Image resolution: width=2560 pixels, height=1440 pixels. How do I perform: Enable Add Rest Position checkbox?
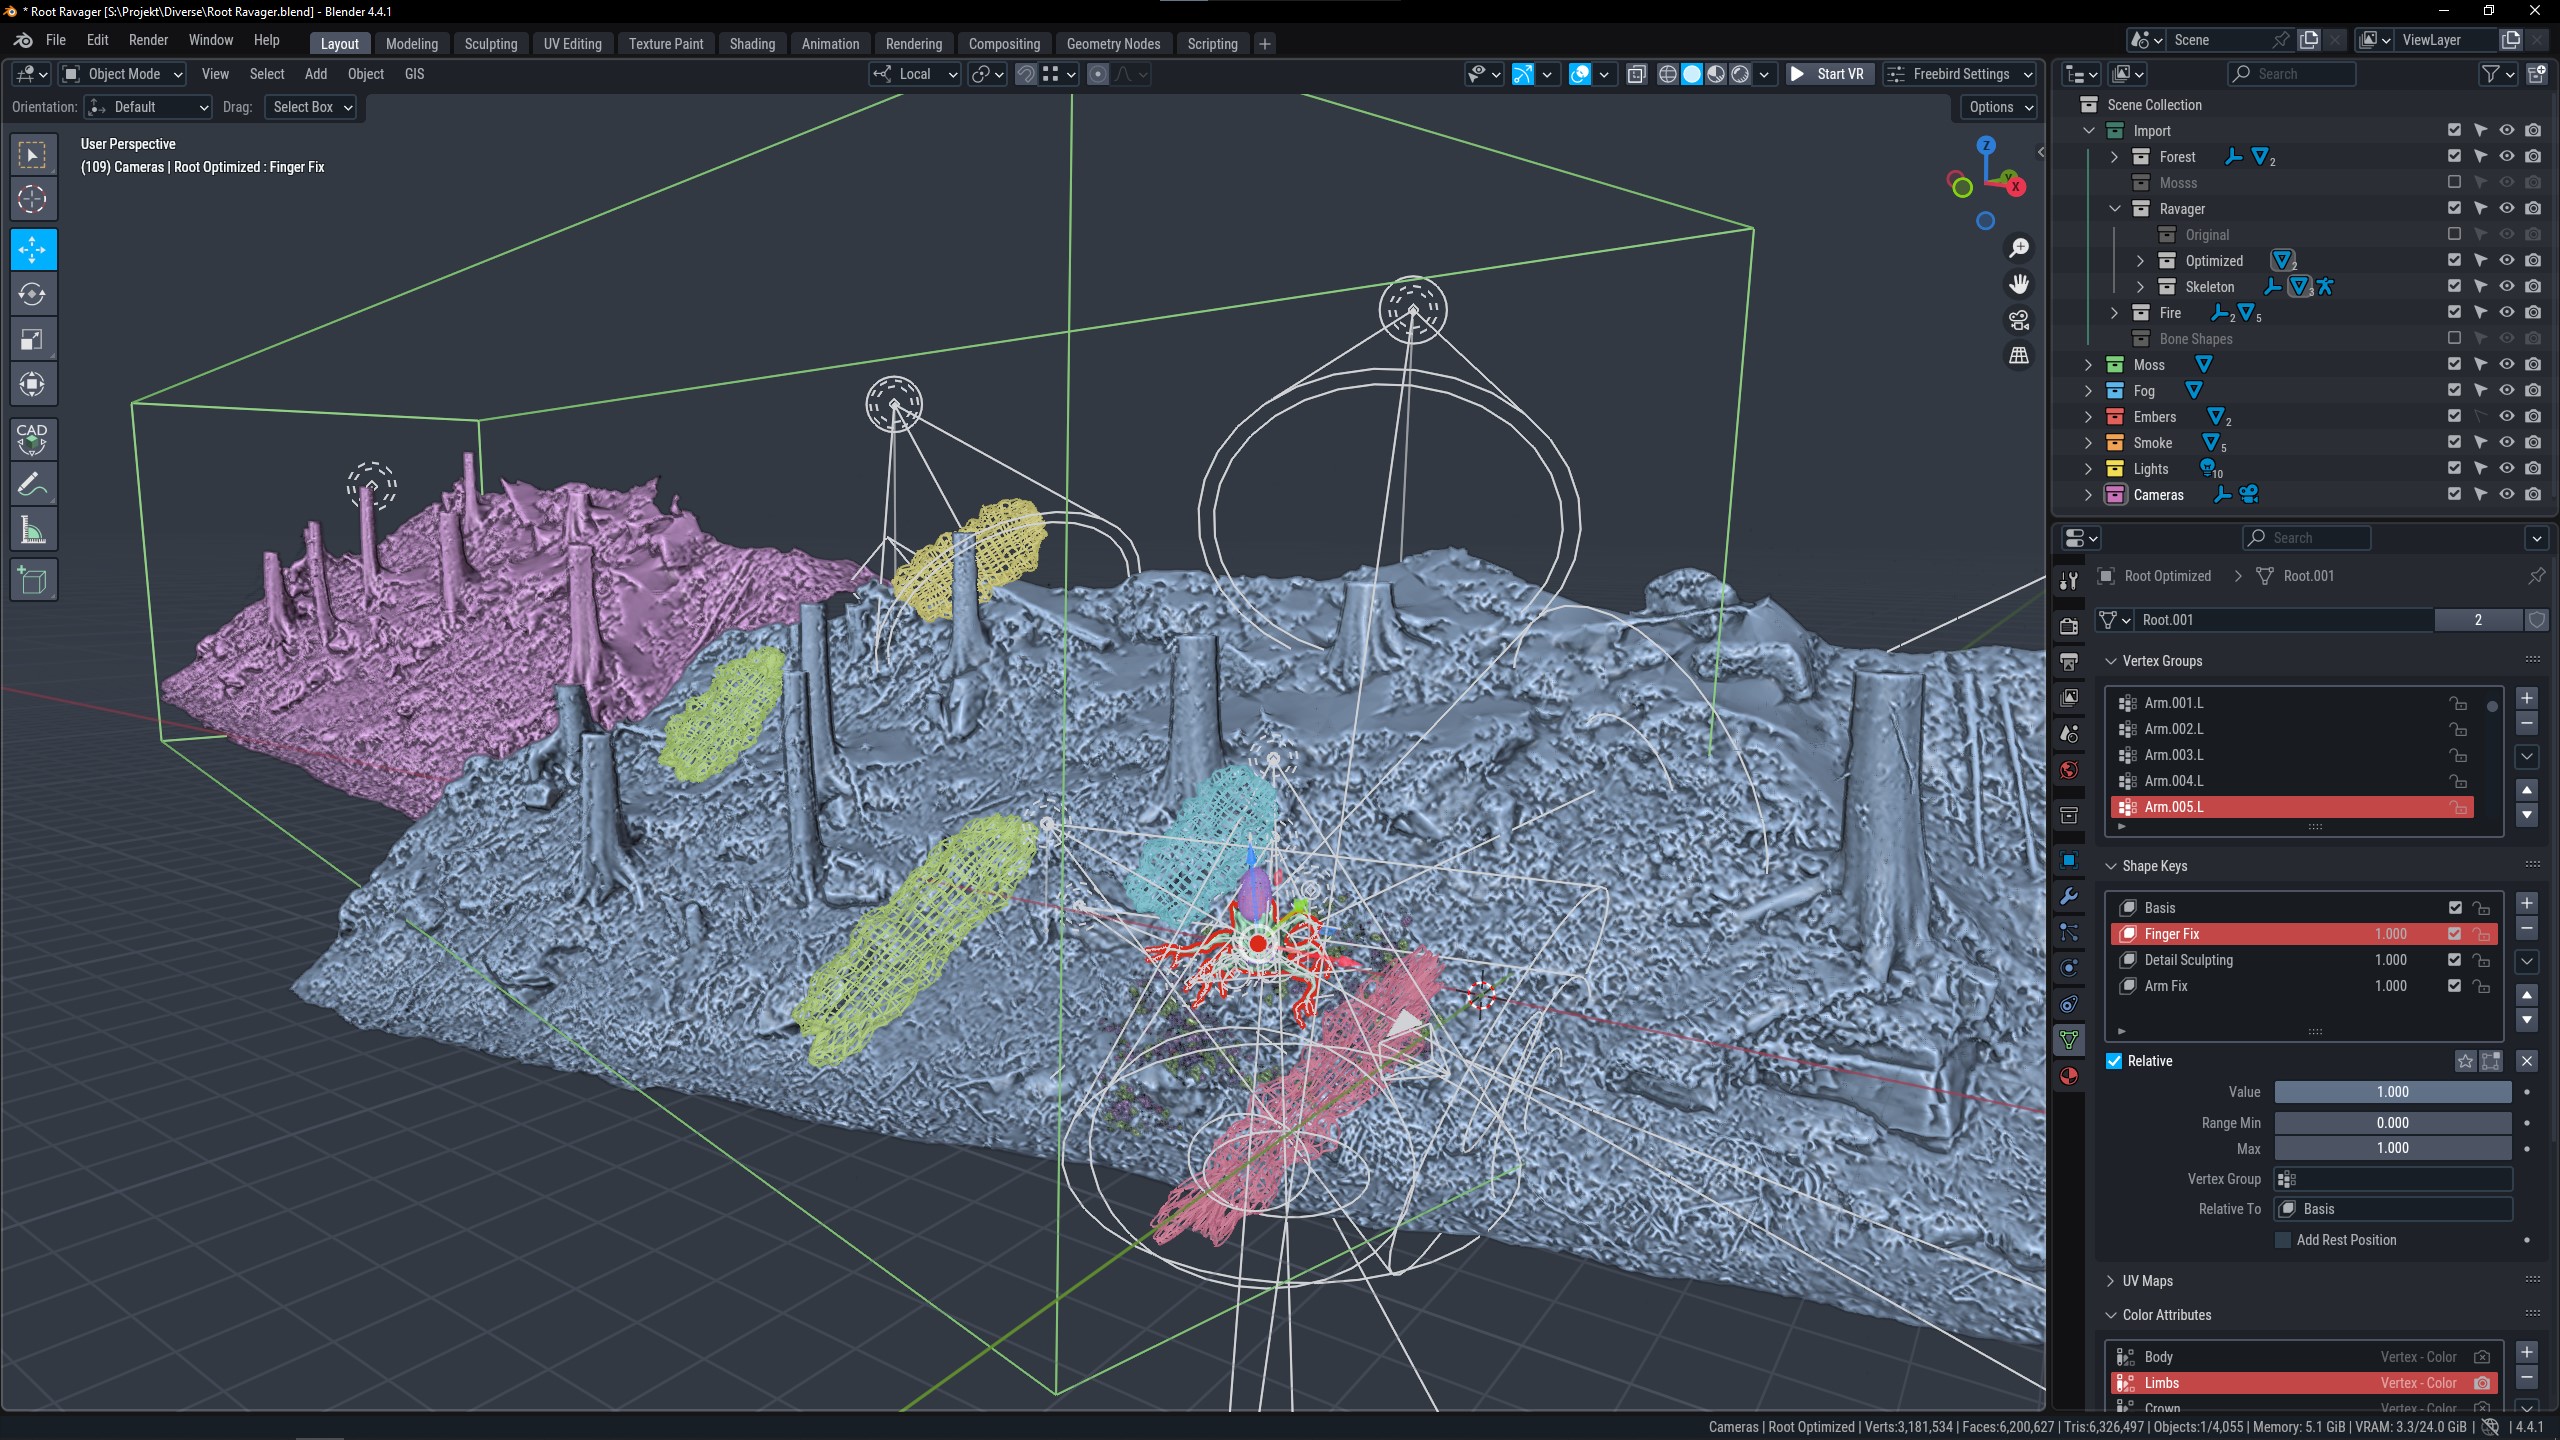point(2283,1240)
